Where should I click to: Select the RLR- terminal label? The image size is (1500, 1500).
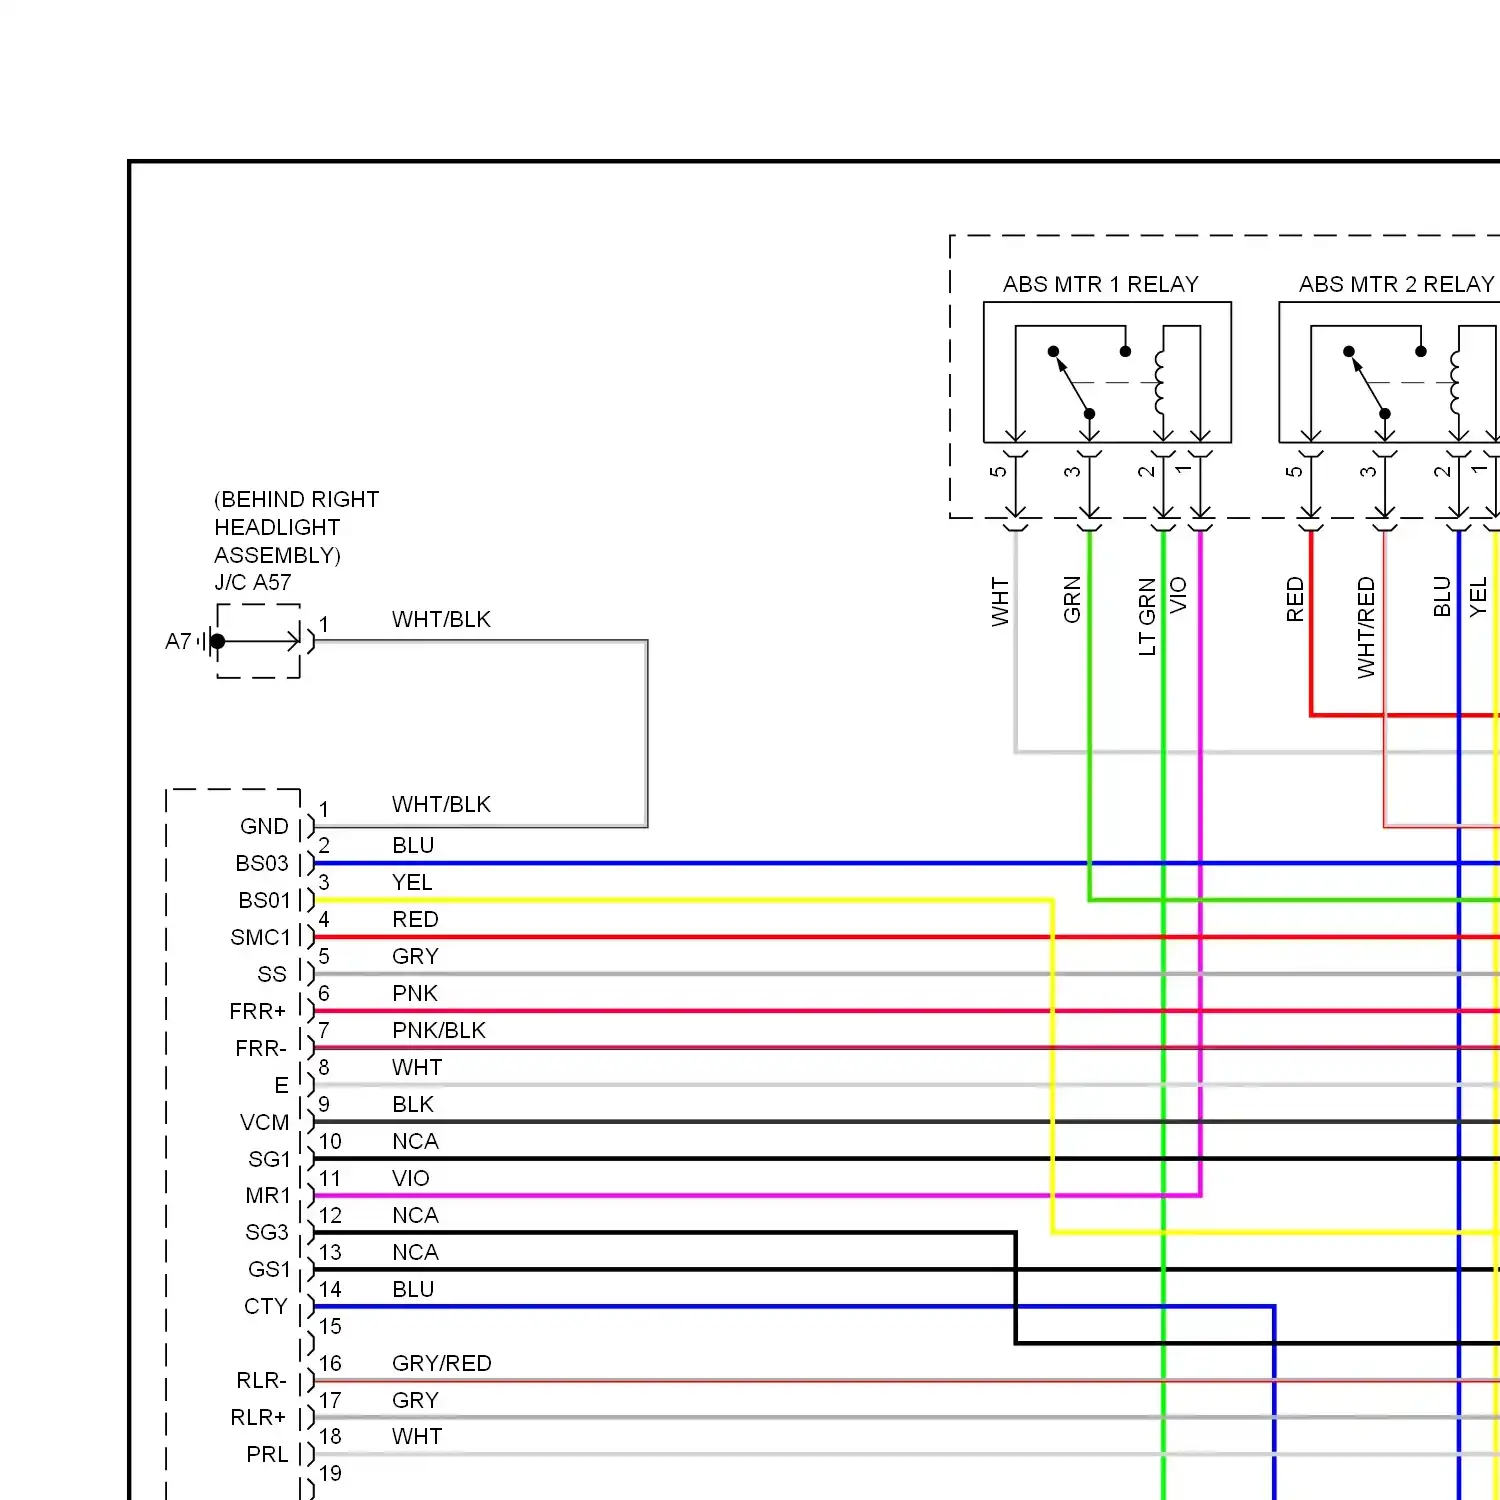click(x=261, y=1380)
